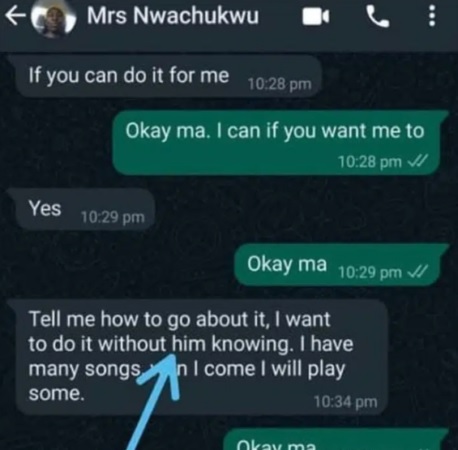This screenshot has width=458, height=450.
Task: Tap read receipt ticks on 10:29 pm message
Action: coord(418,273)
